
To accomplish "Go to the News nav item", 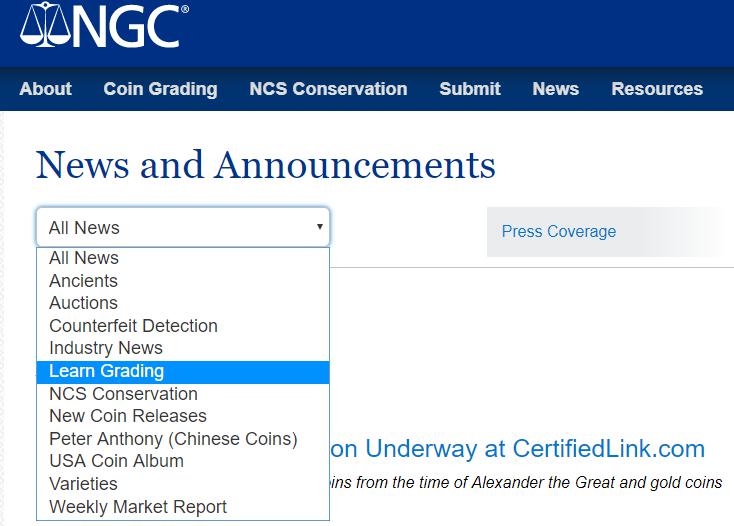I will 556,89.
